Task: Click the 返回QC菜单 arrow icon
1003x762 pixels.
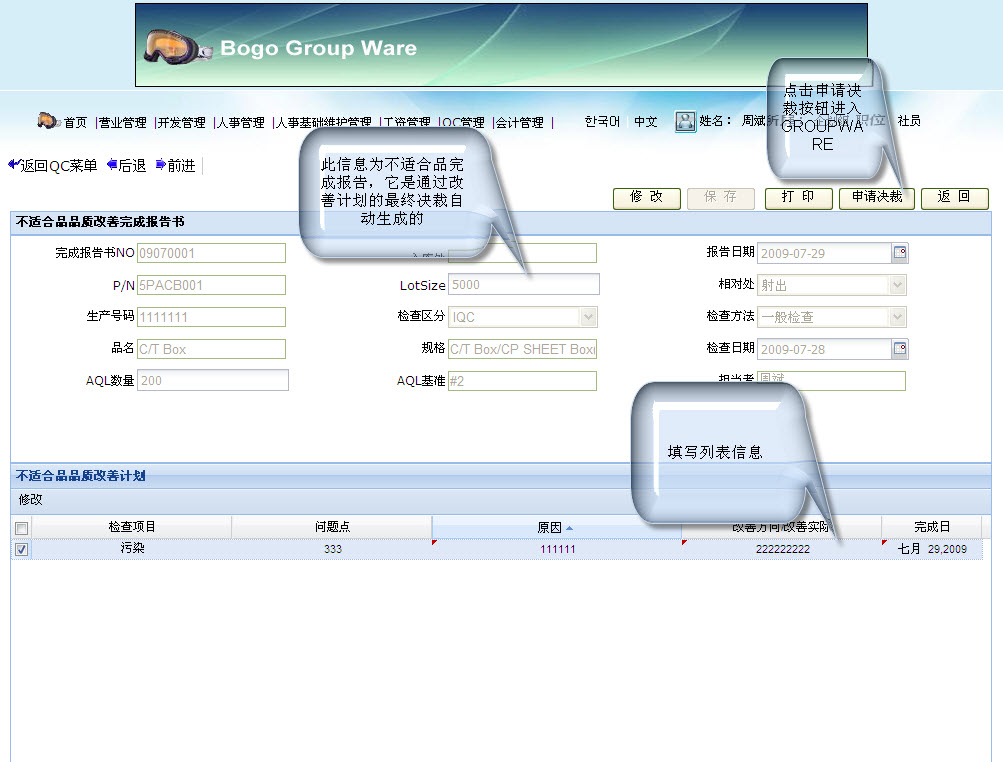Action: 14,165
